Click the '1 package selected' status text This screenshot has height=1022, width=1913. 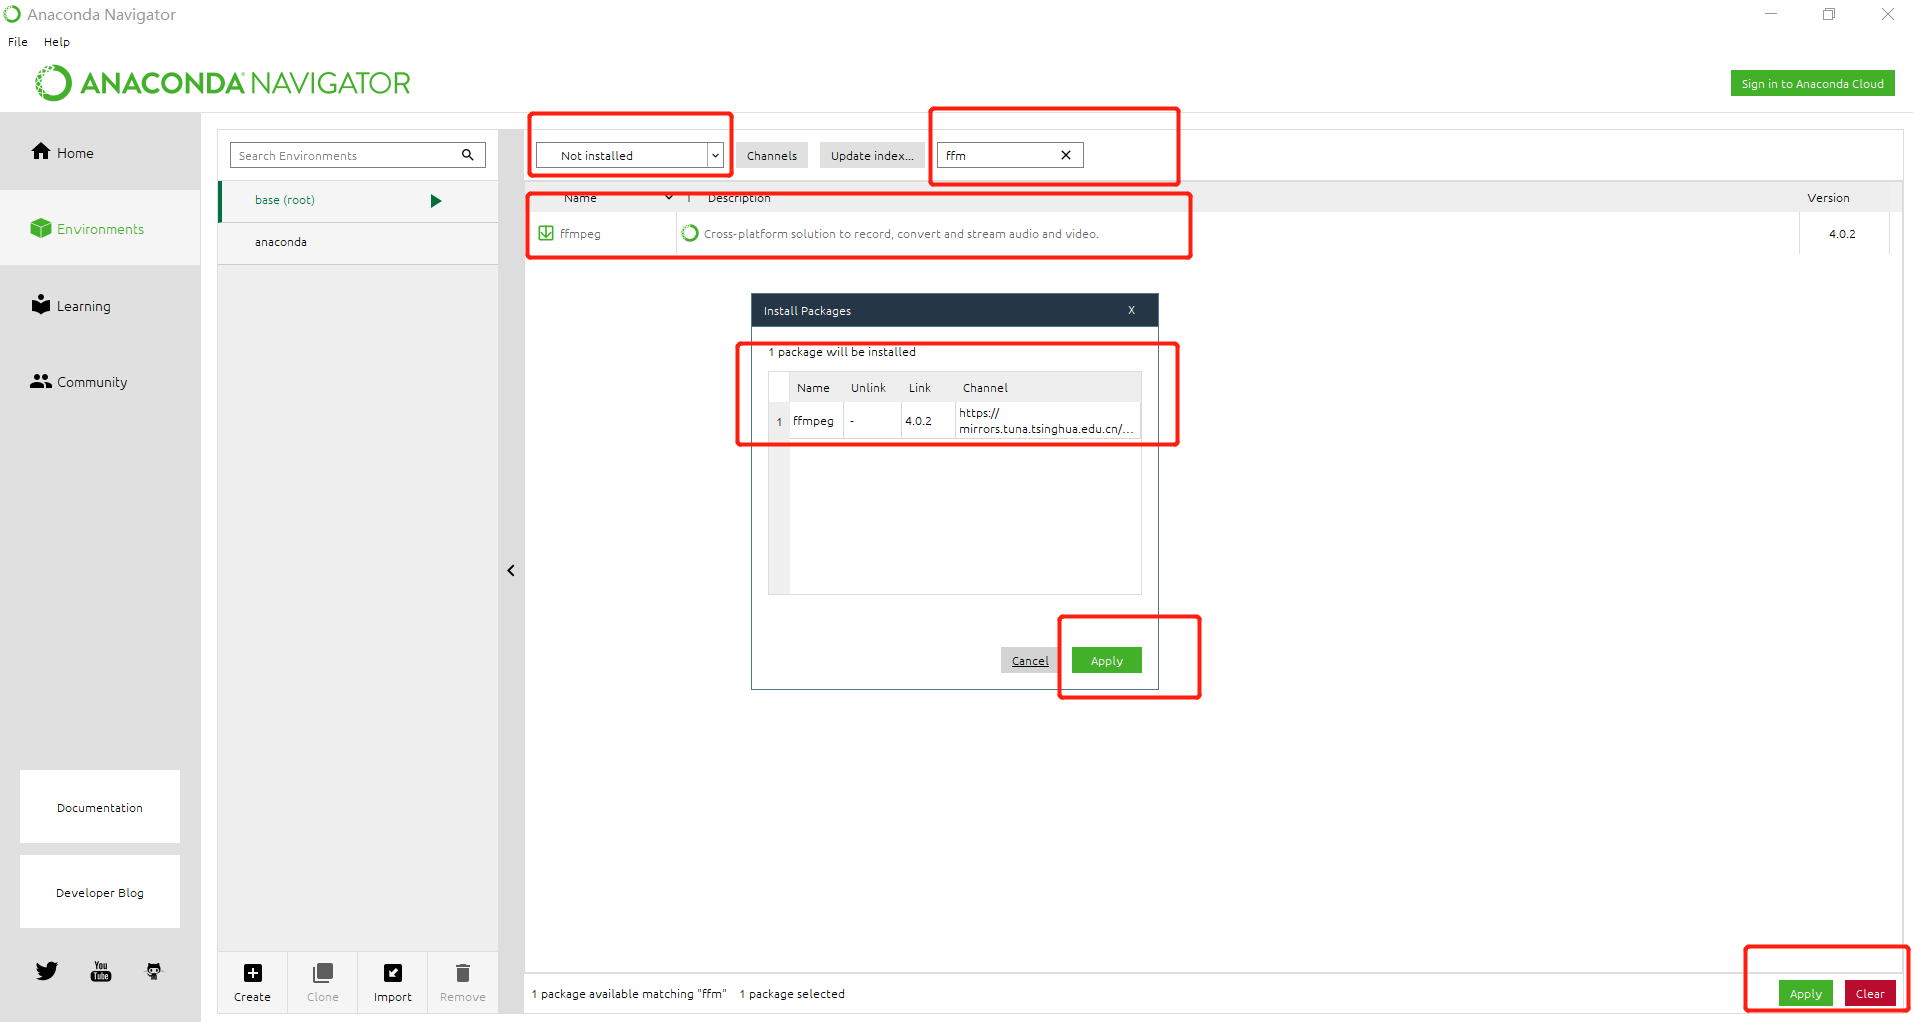[x=792, y=994]
